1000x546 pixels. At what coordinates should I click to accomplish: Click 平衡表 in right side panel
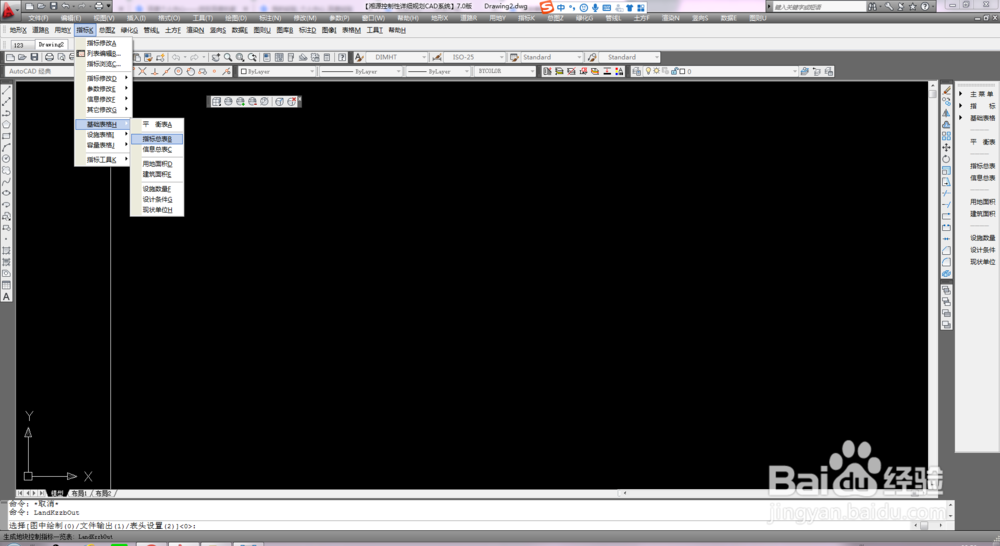coord(982,142)
